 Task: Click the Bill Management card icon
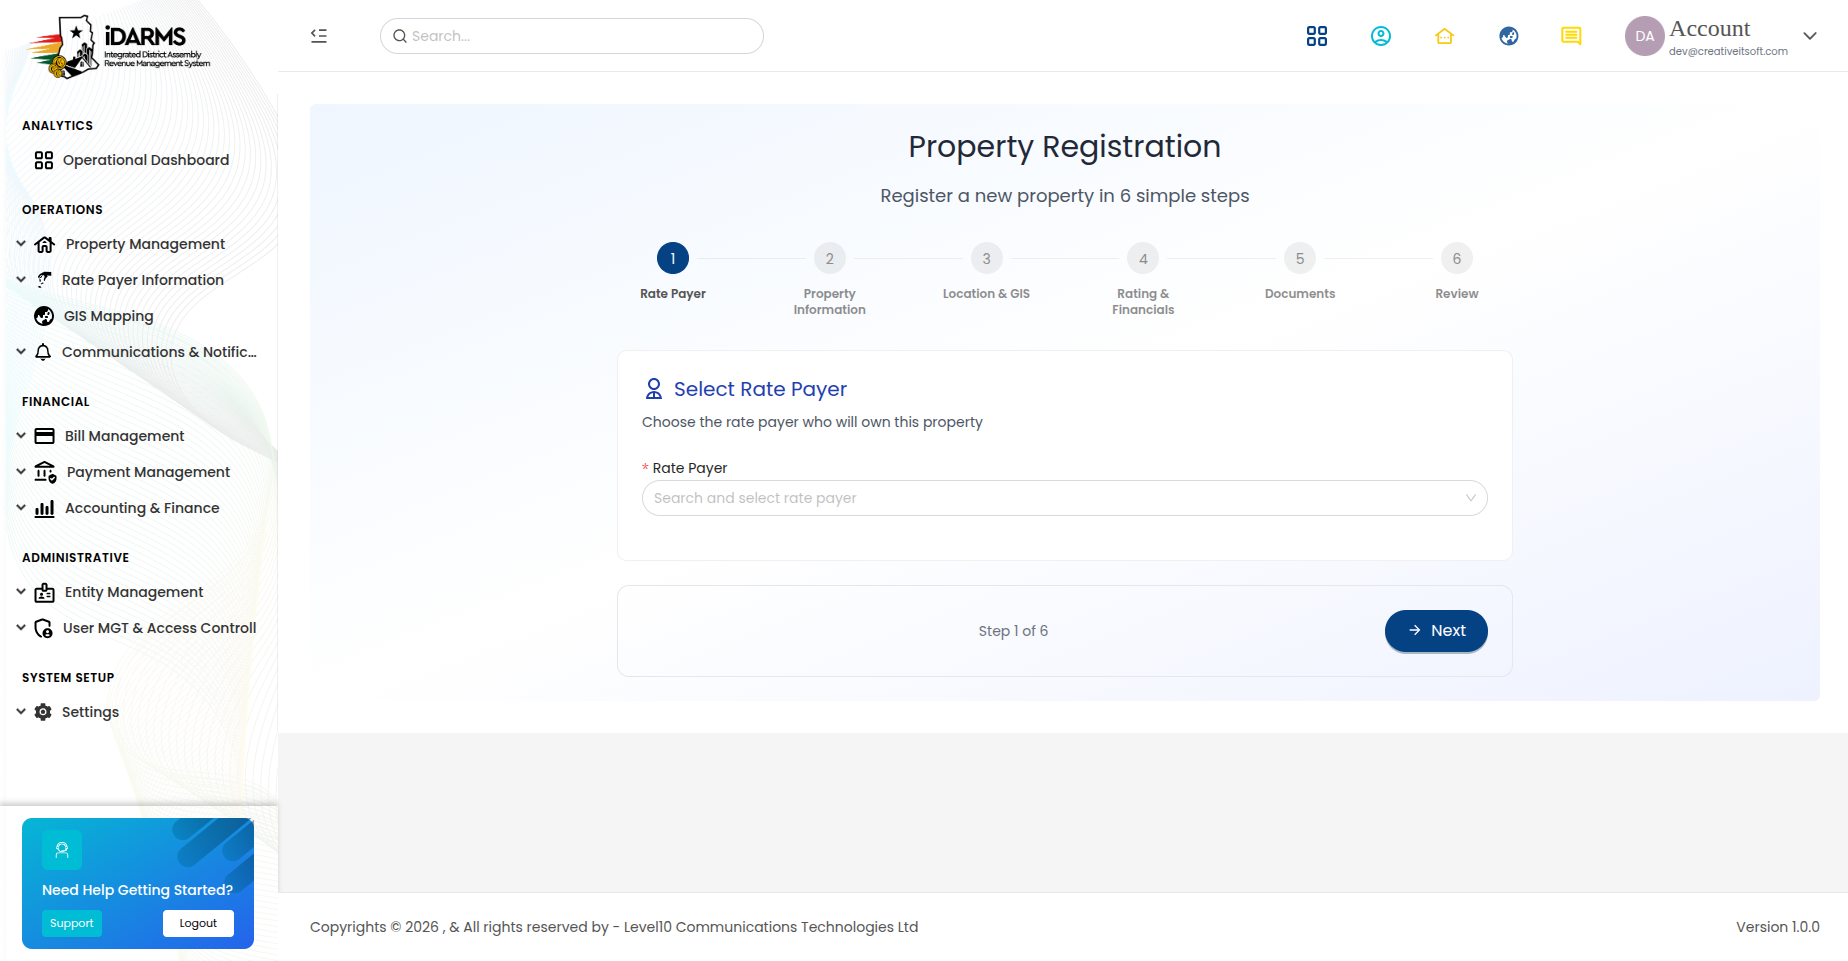click(45, 436)
